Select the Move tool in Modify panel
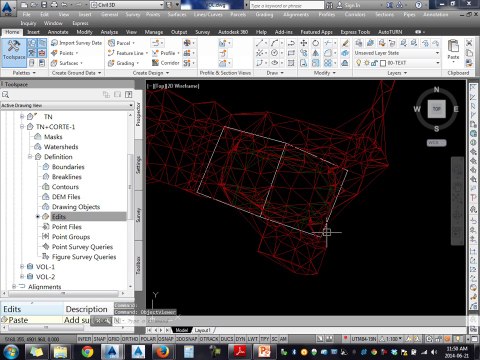Image resolution: width=480 pixels, height=360 pixels. coord(303,43)
